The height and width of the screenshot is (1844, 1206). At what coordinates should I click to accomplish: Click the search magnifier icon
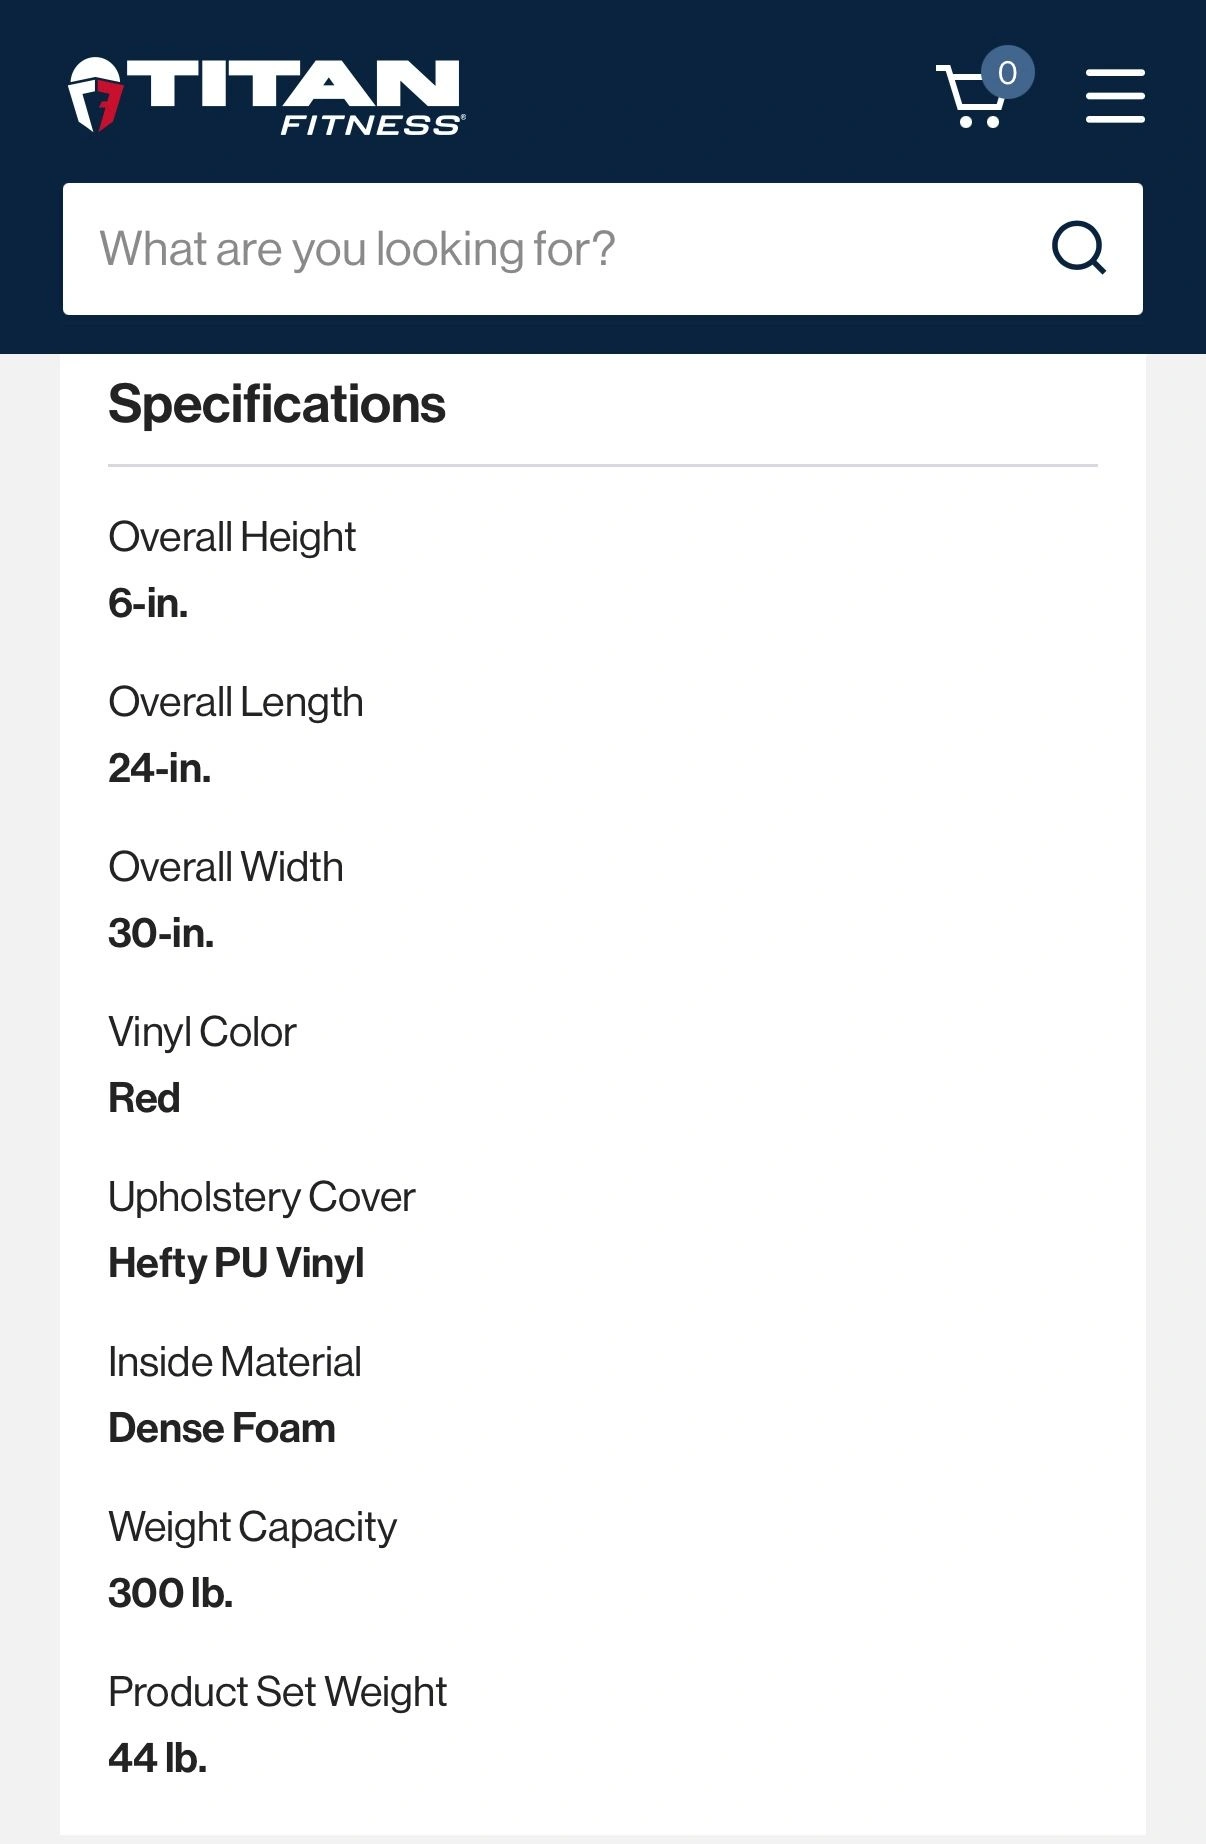click(x=1078, y=248)
